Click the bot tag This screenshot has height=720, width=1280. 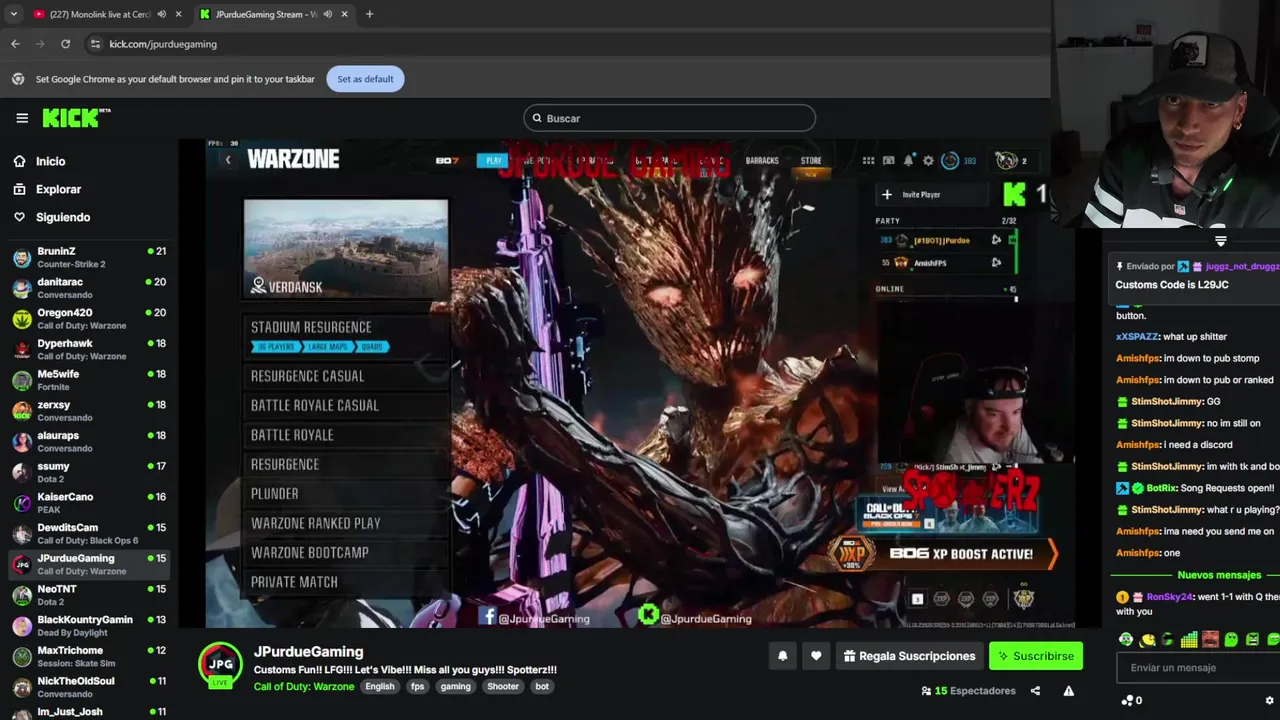click(x=542, y=687)
